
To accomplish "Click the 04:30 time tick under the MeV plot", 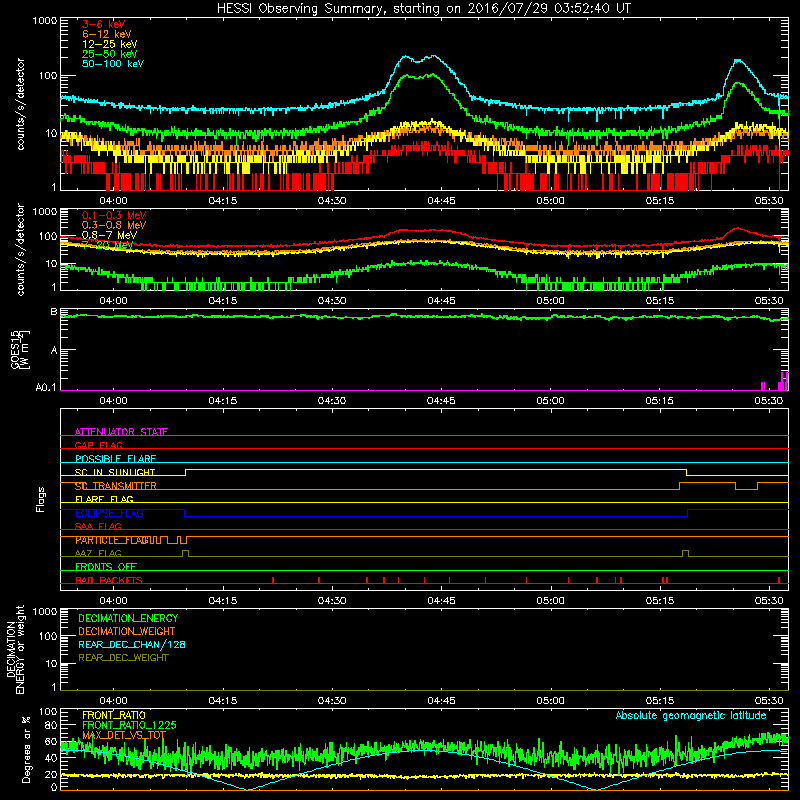I will pyautogui.click(x=332, y=301).
